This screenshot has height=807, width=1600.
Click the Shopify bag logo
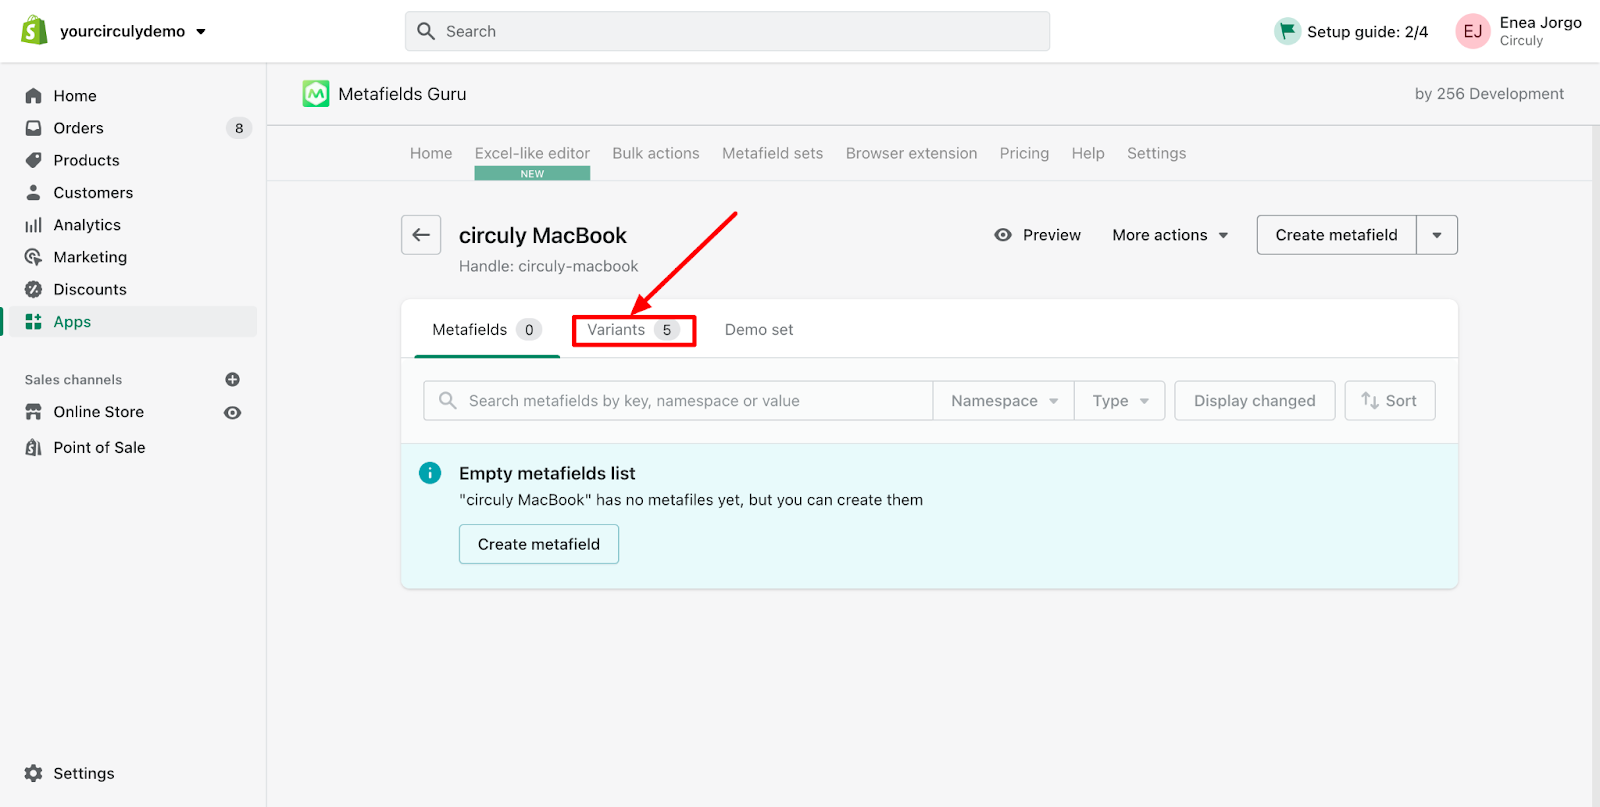coord(34,31)
